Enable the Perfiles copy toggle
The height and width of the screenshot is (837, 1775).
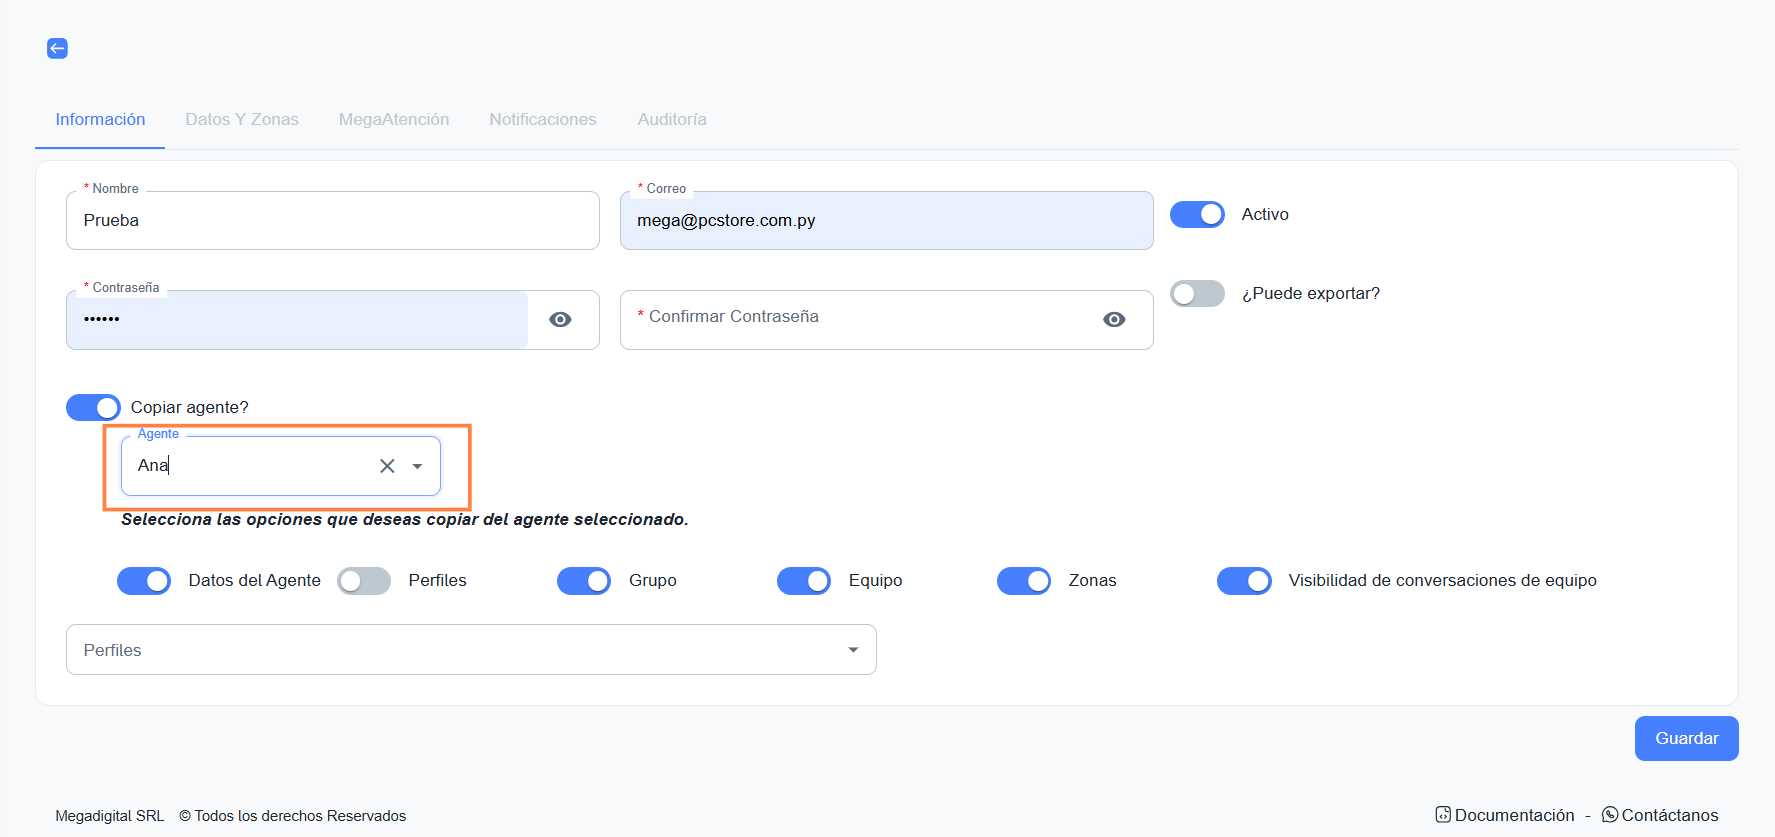click(x=364, y=581)
